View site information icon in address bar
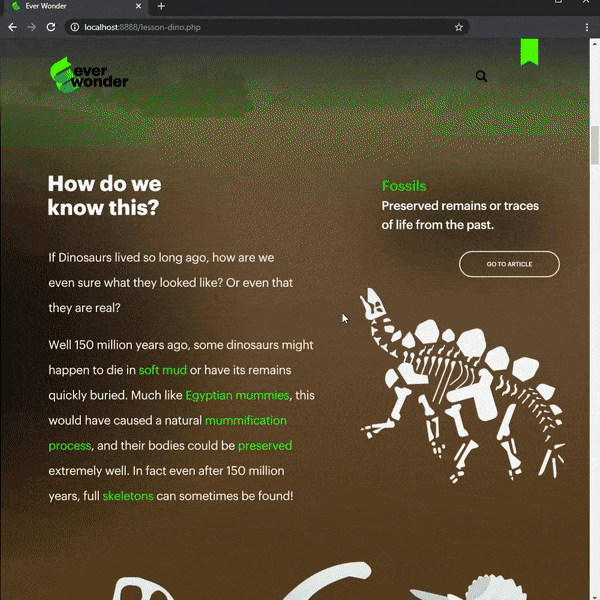The image size is (600, 600). (x=75, y=27)
